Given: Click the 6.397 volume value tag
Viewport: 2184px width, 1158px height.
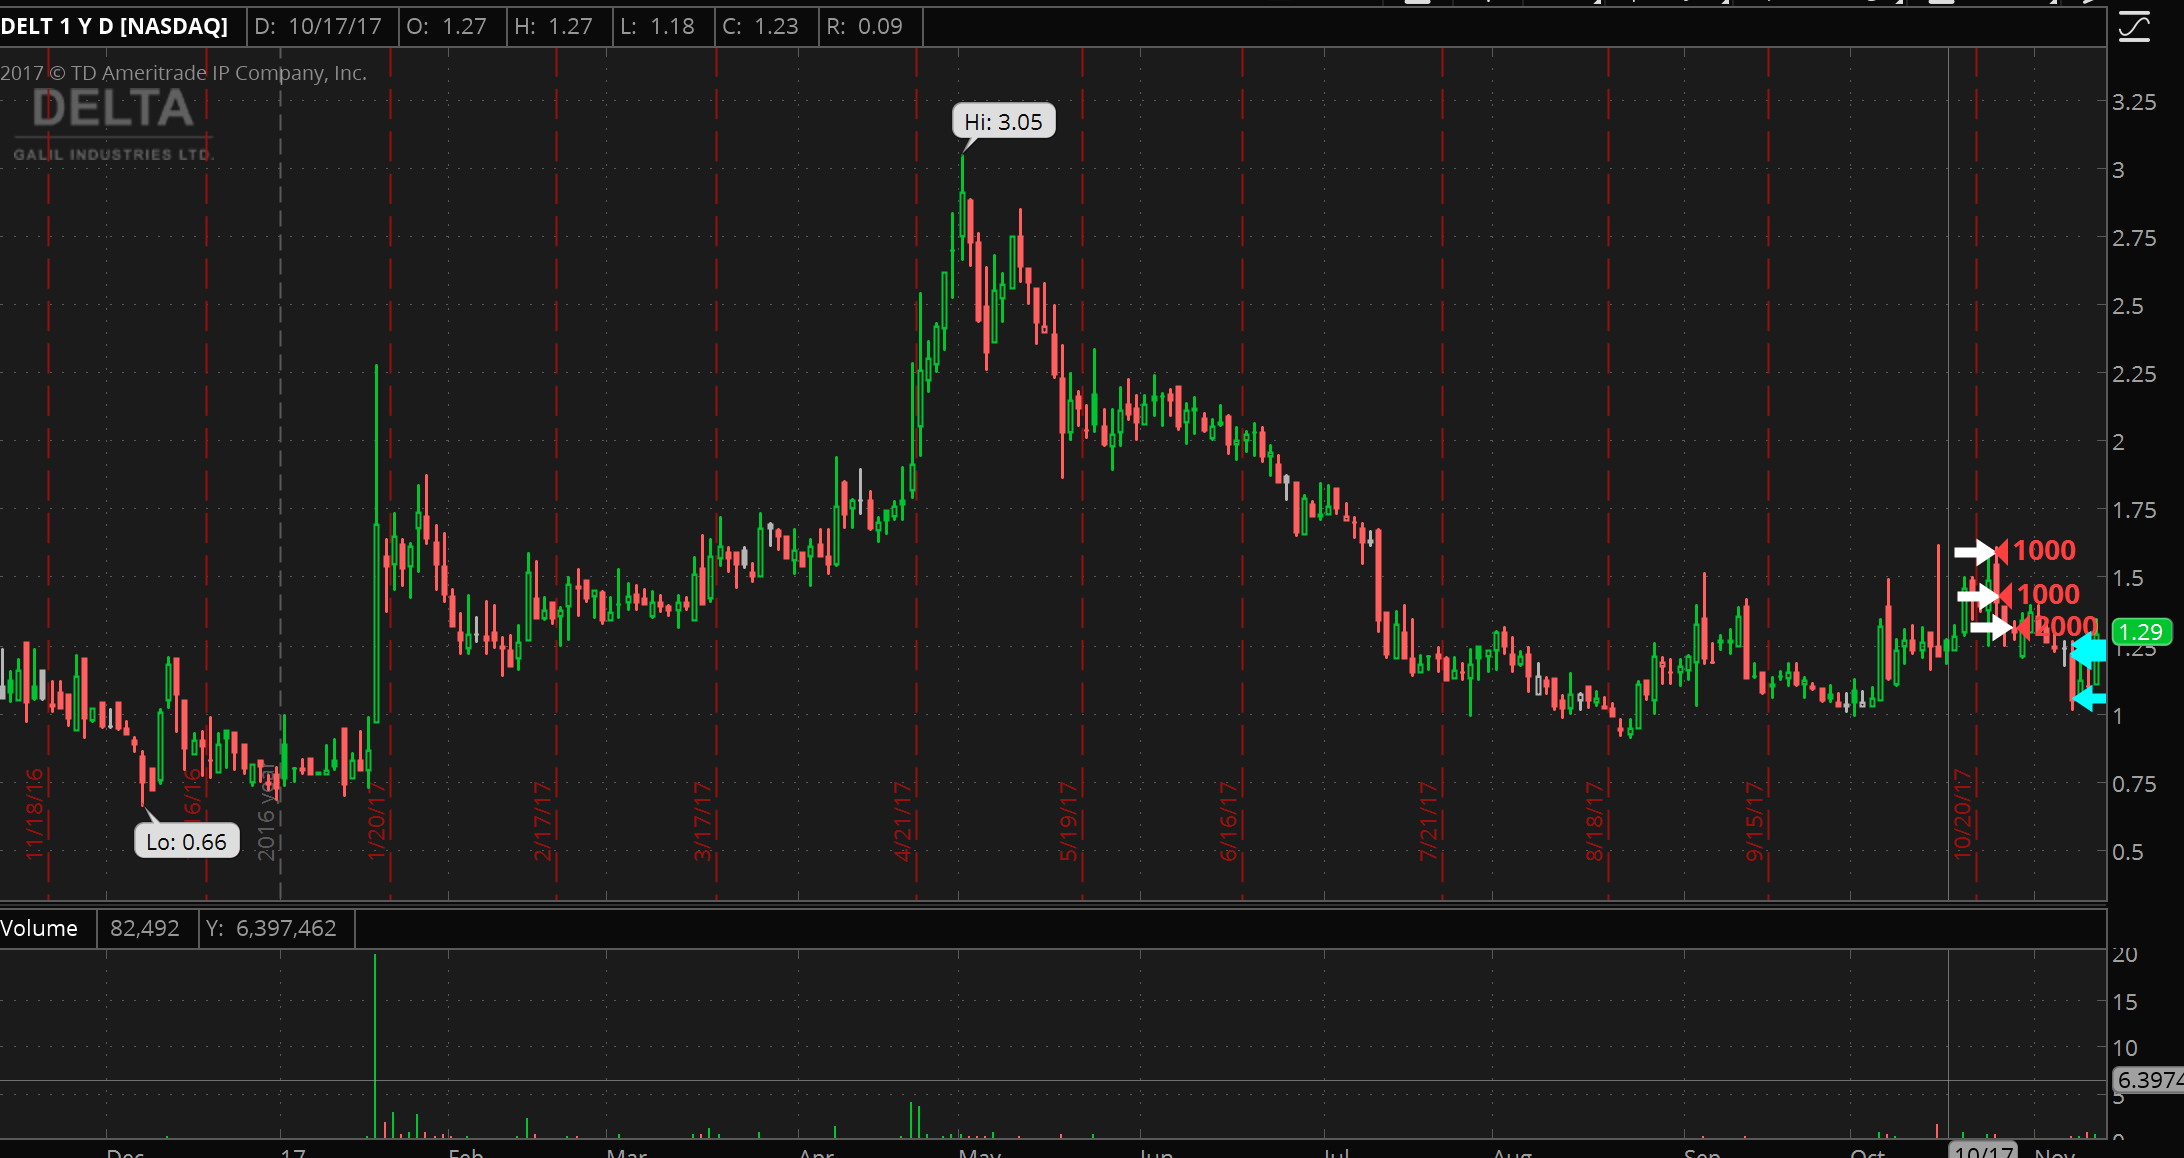Looking at the screenshot, I should (x=2148, y=1080).
